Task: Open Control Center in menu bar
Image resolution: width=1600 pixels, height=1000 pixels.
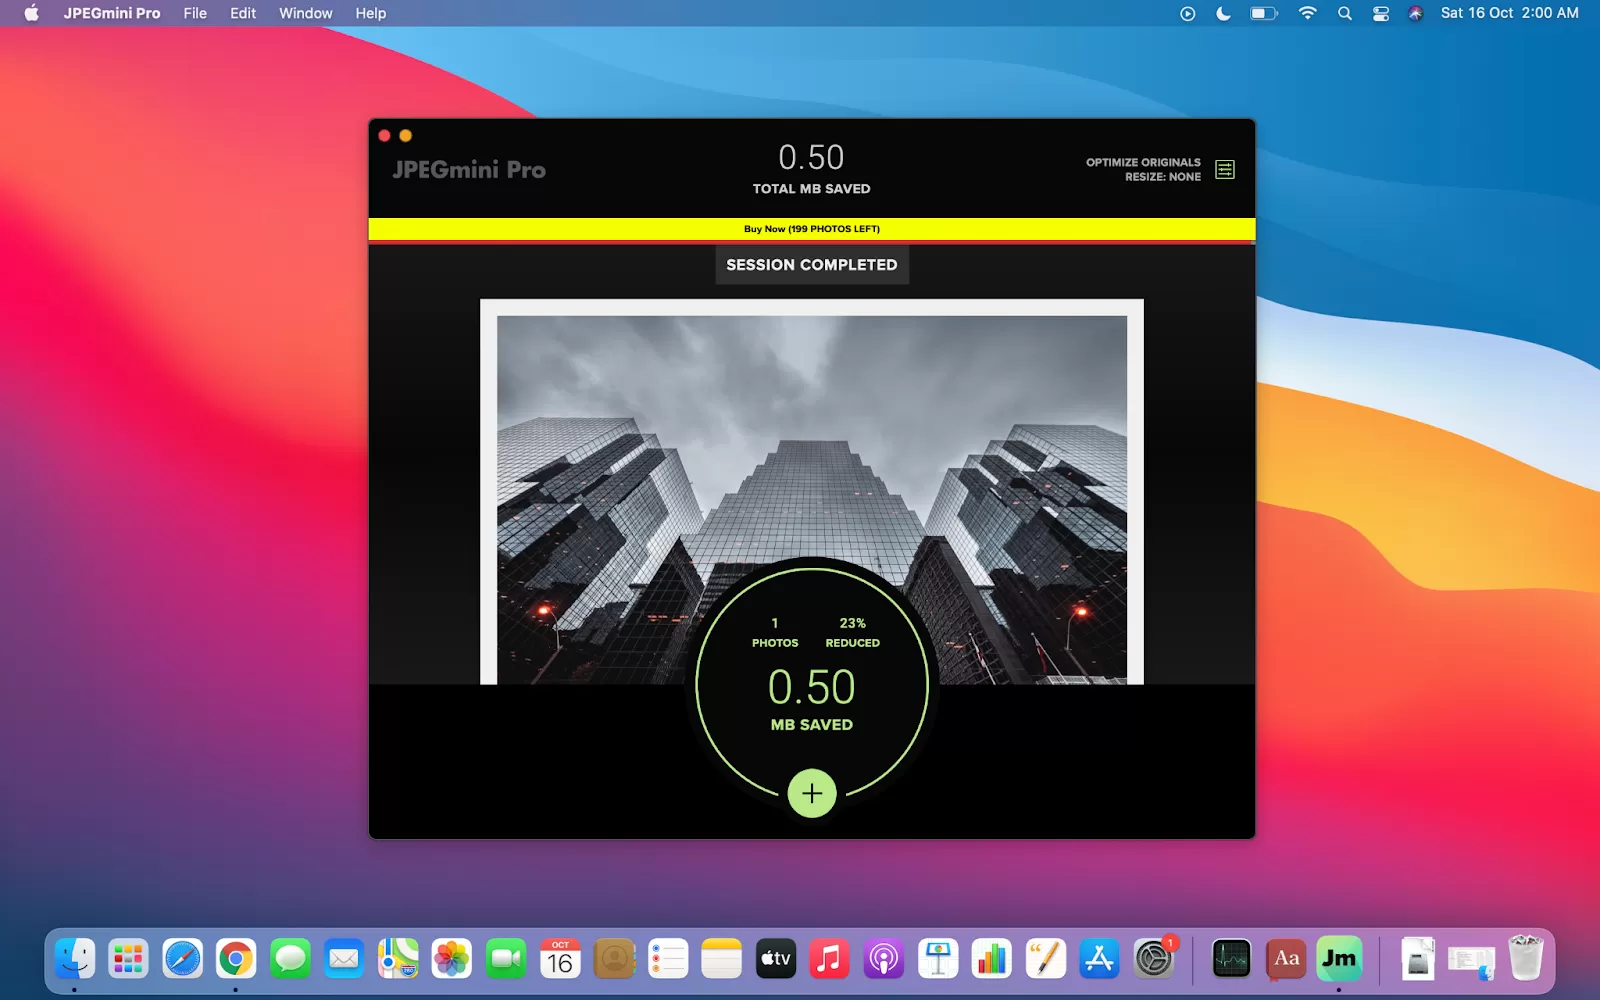Action: pyautogui.click(x=1381, y=13)
